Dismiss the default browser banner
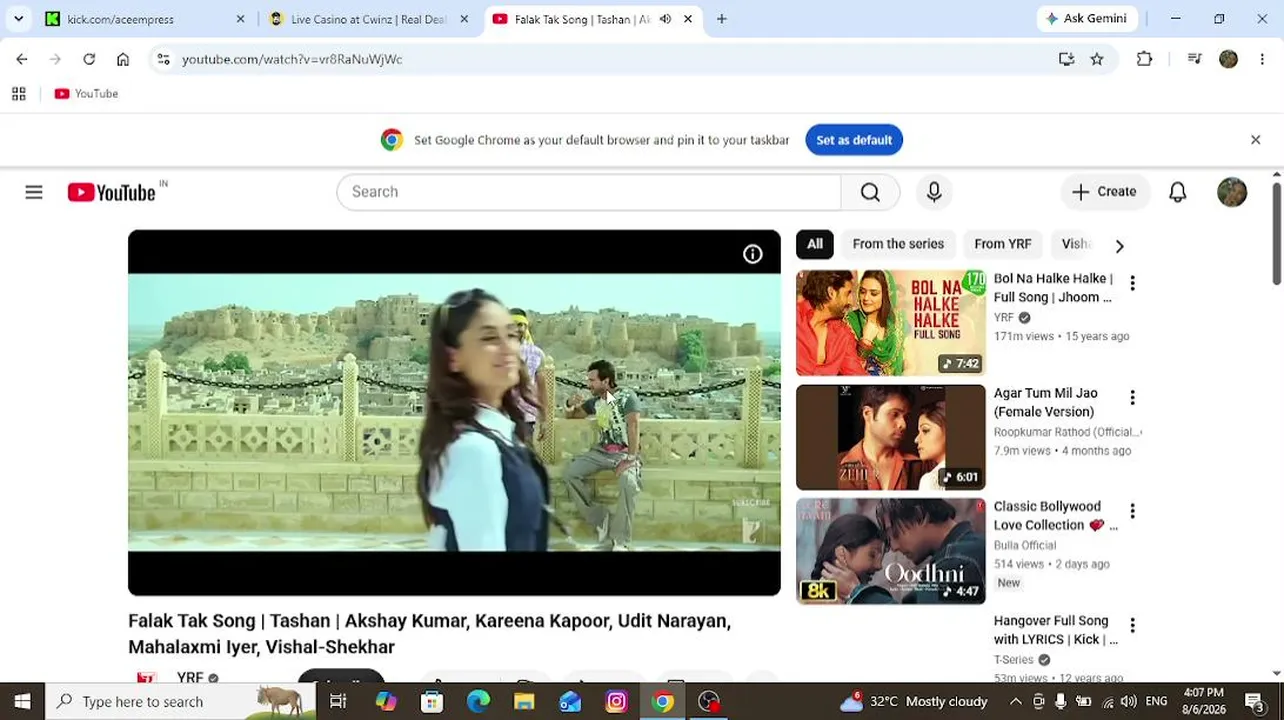The width and height of the screenshot is (1284, 720). pos(1256,140)
